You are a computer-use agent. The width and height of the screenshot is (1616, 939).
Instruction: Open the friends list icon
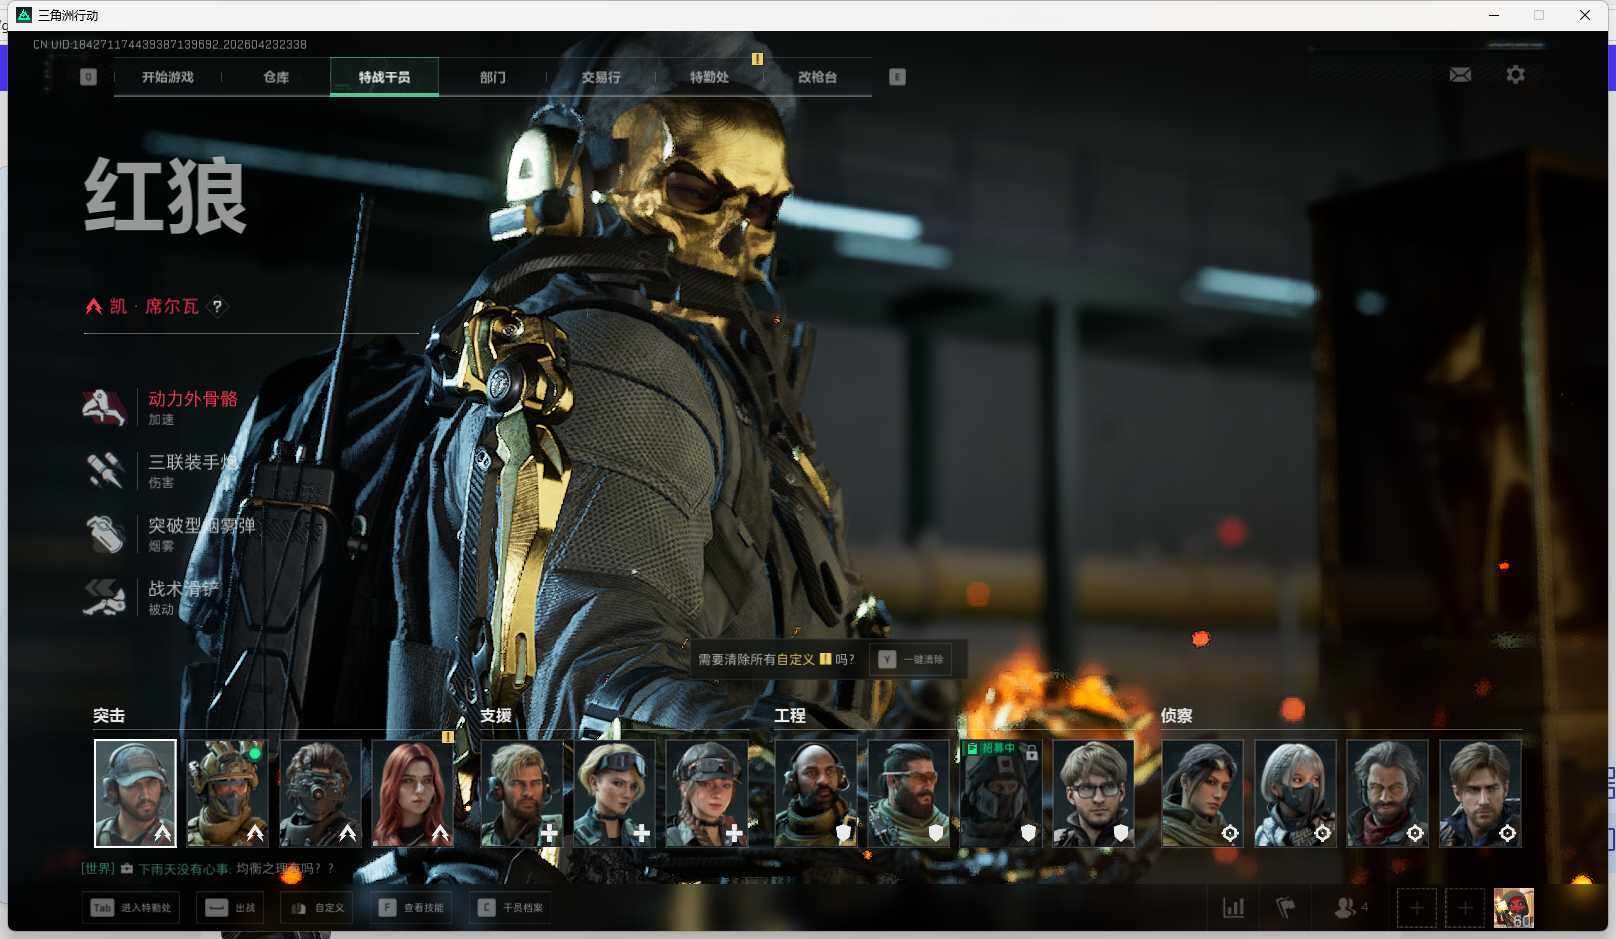click(x=1346, y=908)
